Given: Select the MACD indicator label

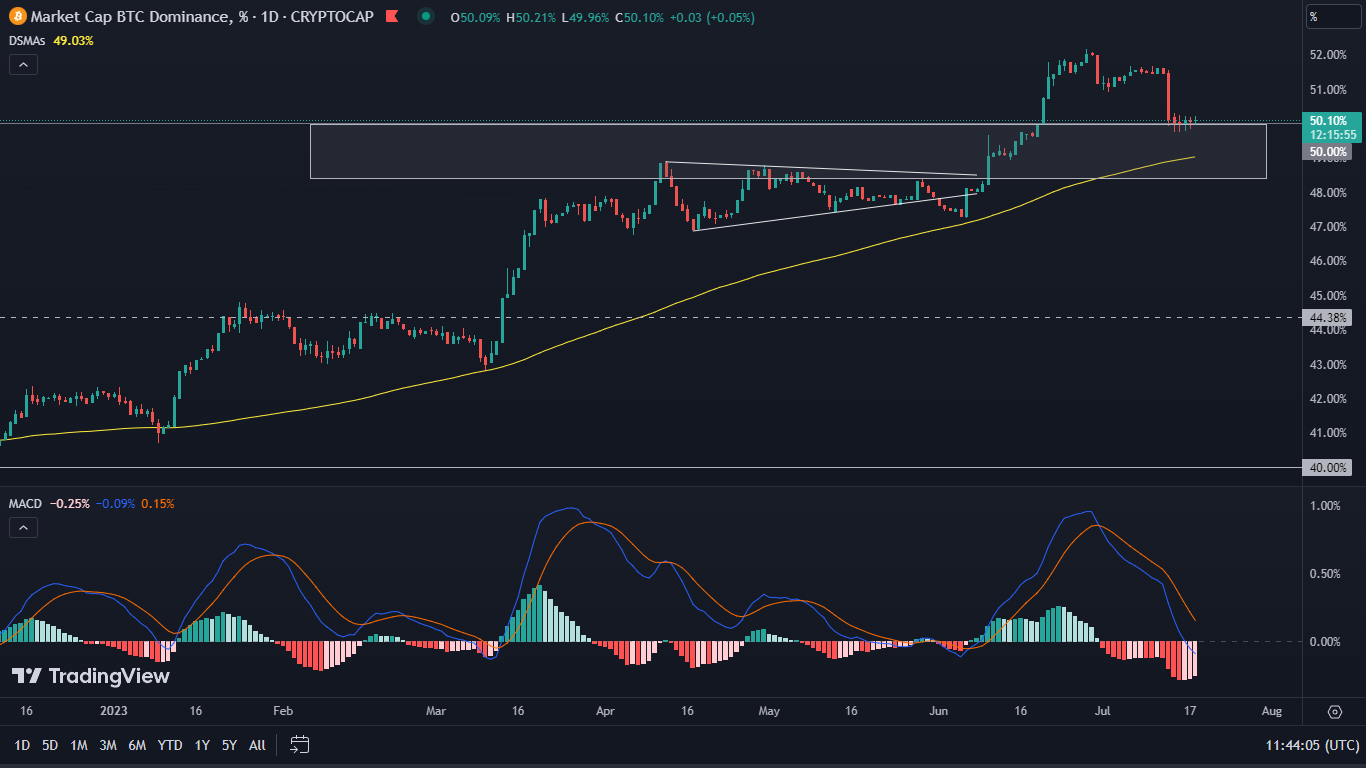Looking at the screenshot, I should (25, 504).
